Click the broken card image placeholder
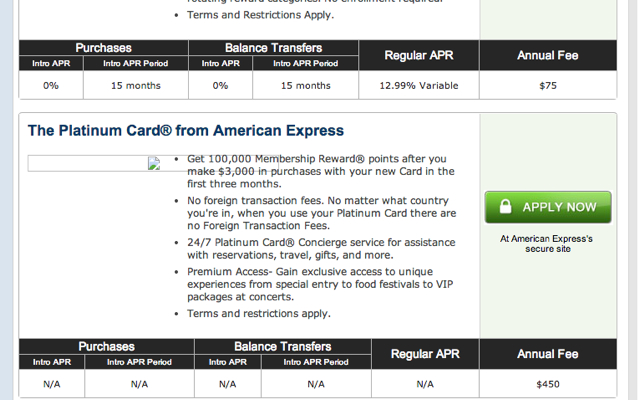This screenshot has width=640, height=400. tap(154, 164)
